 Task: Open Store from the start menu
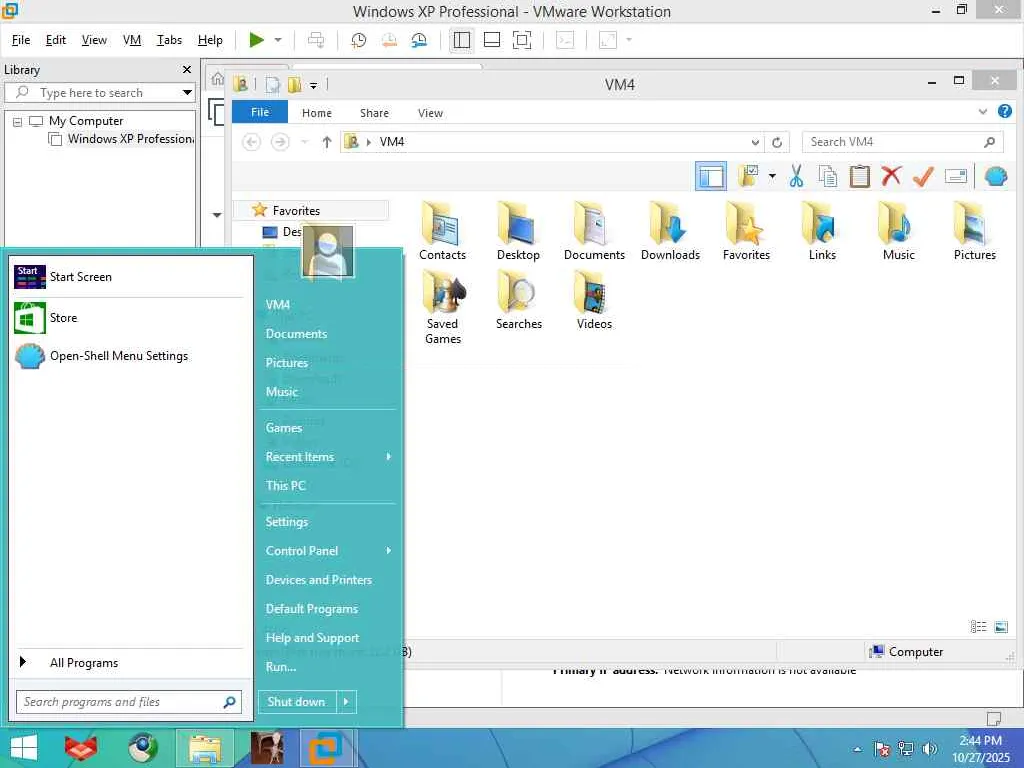pos(129,318)
